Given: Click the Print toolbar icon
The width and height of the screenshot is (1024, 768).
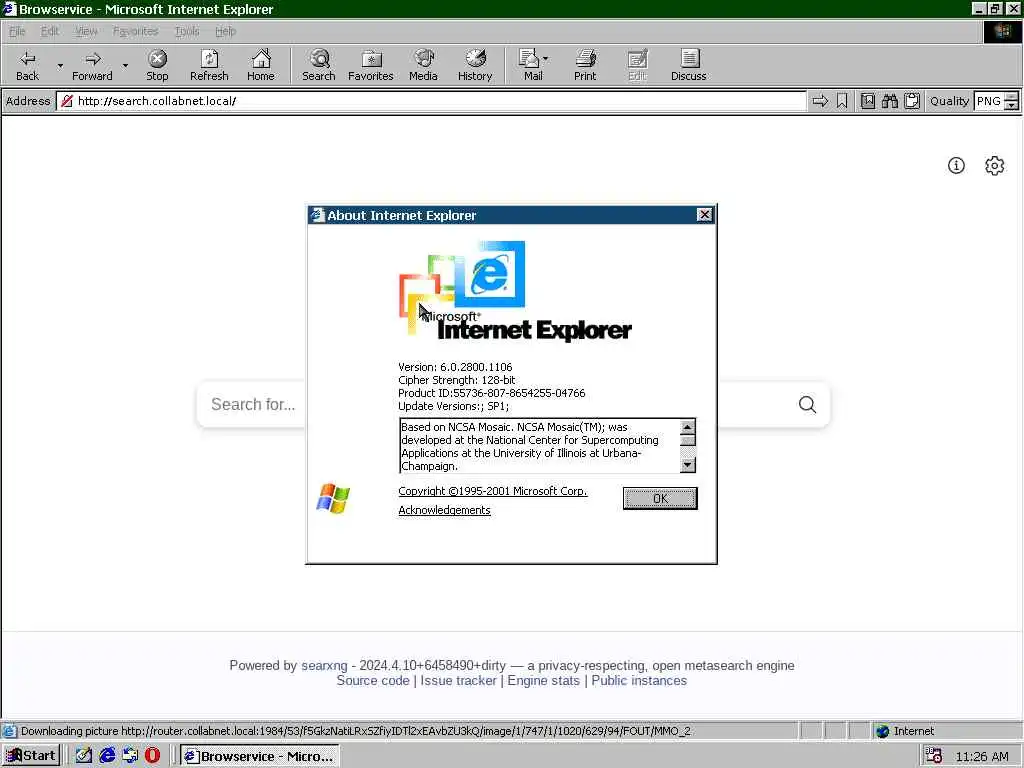Looking at the screenshot, I should click(x=585, y=65).
